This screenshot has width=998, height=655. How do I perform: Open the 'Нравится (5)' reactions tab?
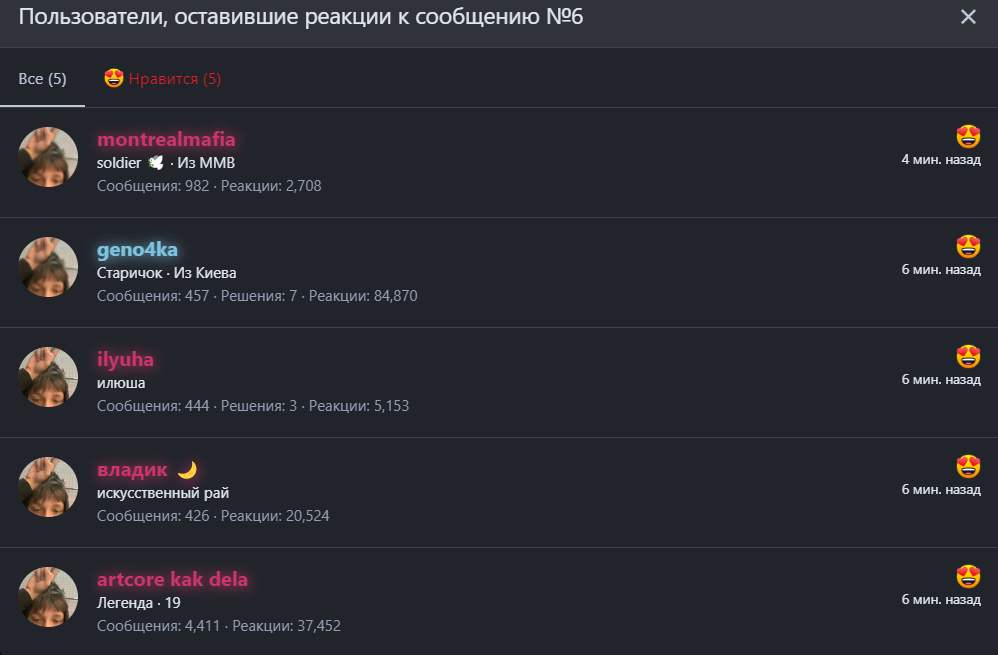coord(174,78)
